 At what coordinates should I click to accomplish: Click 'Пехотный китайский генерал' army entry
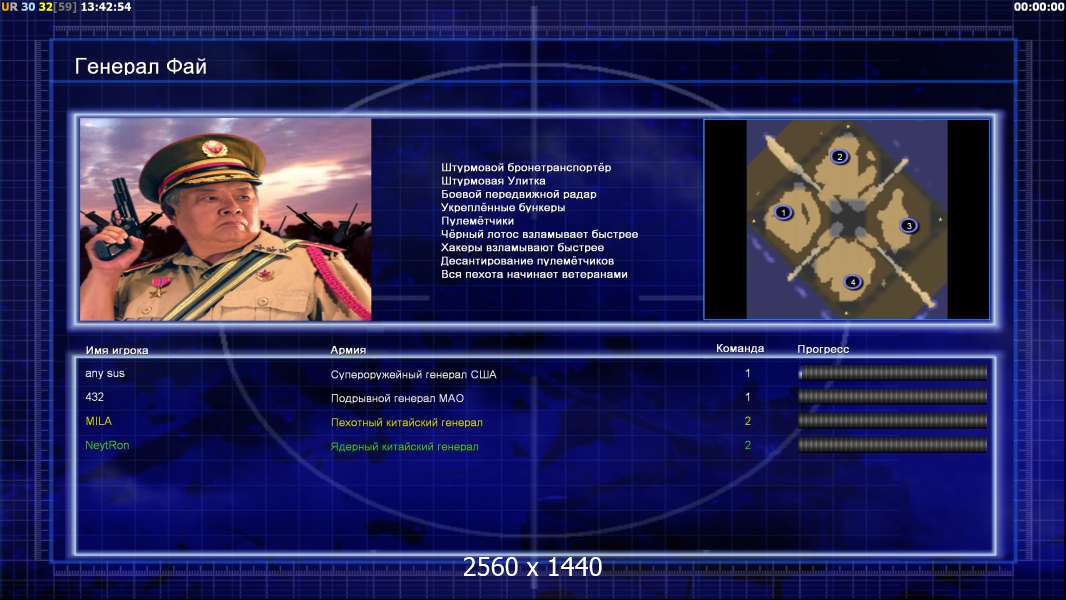point(407,423)
